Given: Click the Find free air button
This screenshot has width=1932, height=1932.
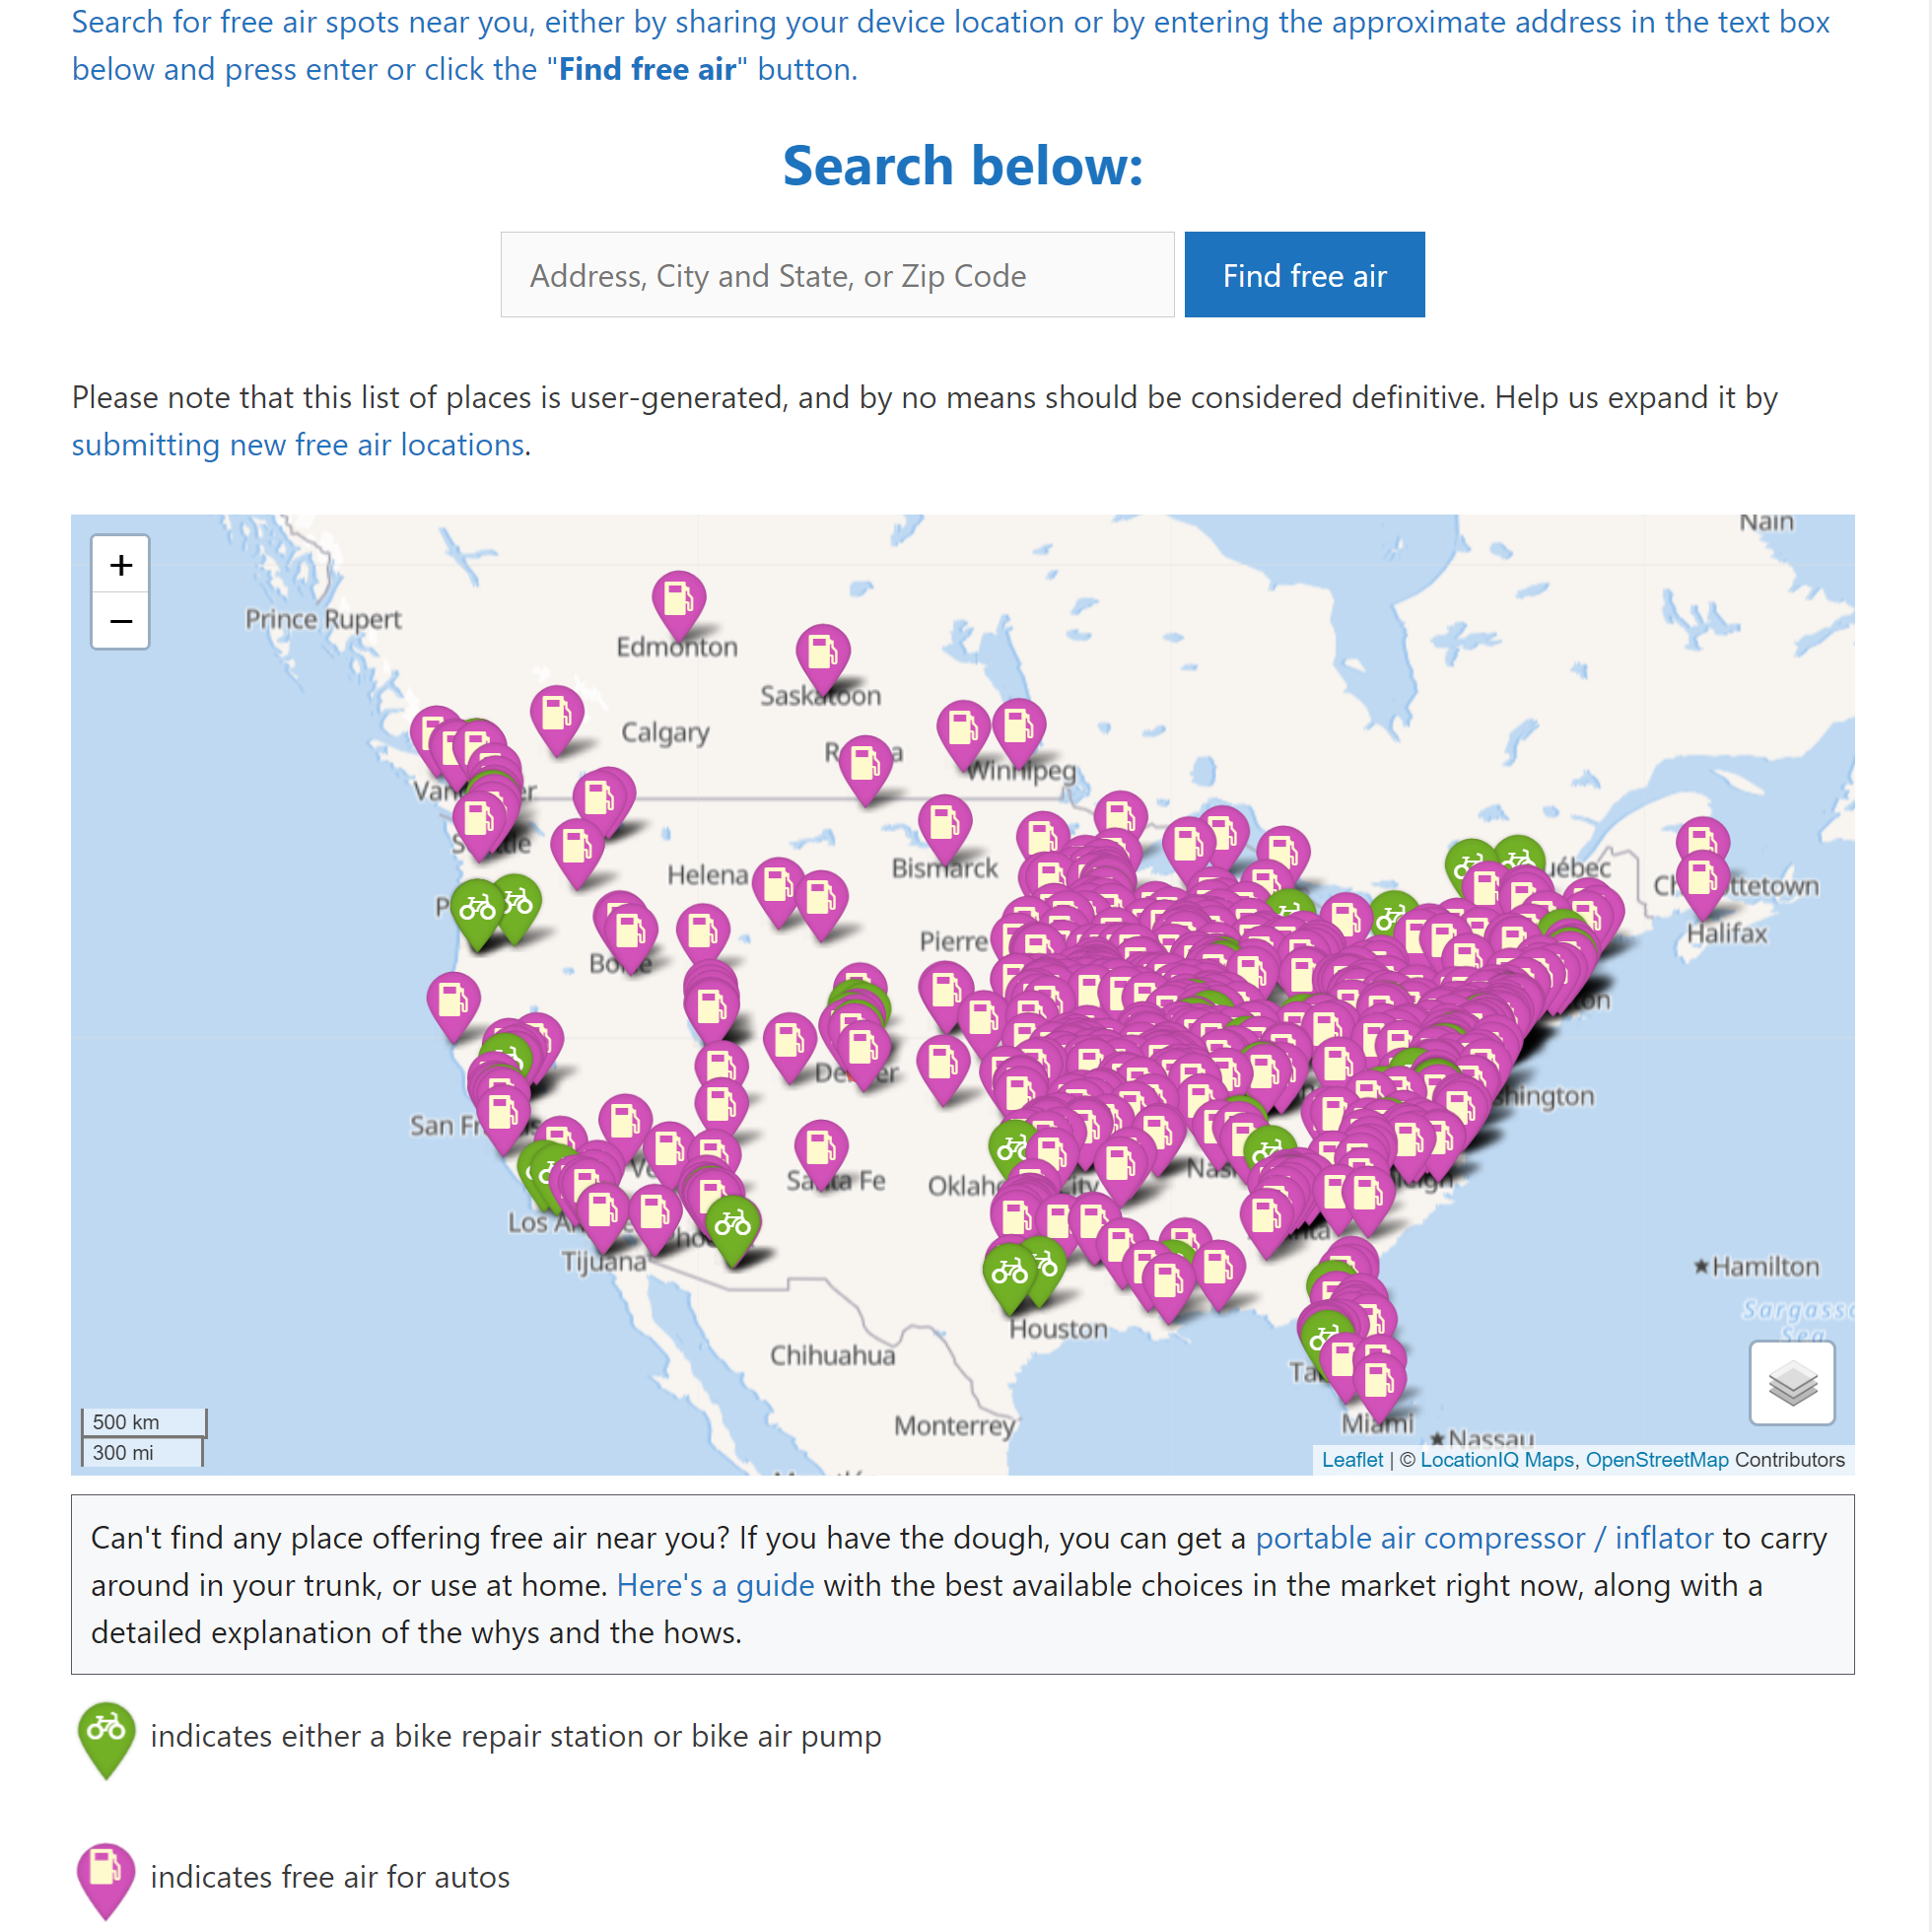Looking at the screenshot, I should point(1303,274).
